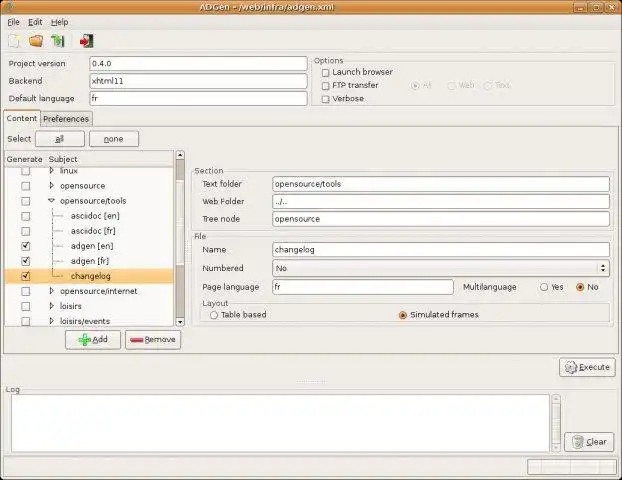Click the red minus icon on Remove button
The image size is (622, 480).
136,340
